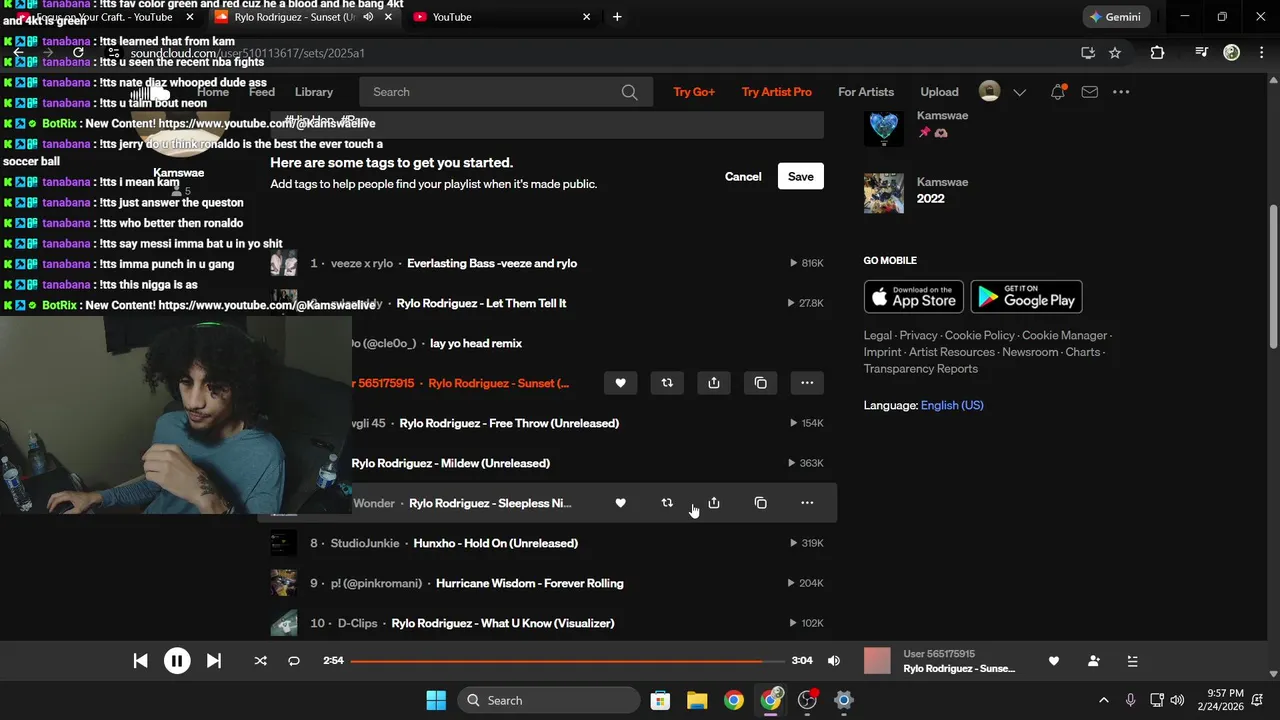Open the messages envelope icon
Viewport: 1280px width, 720px height.
pos(1090,92)
